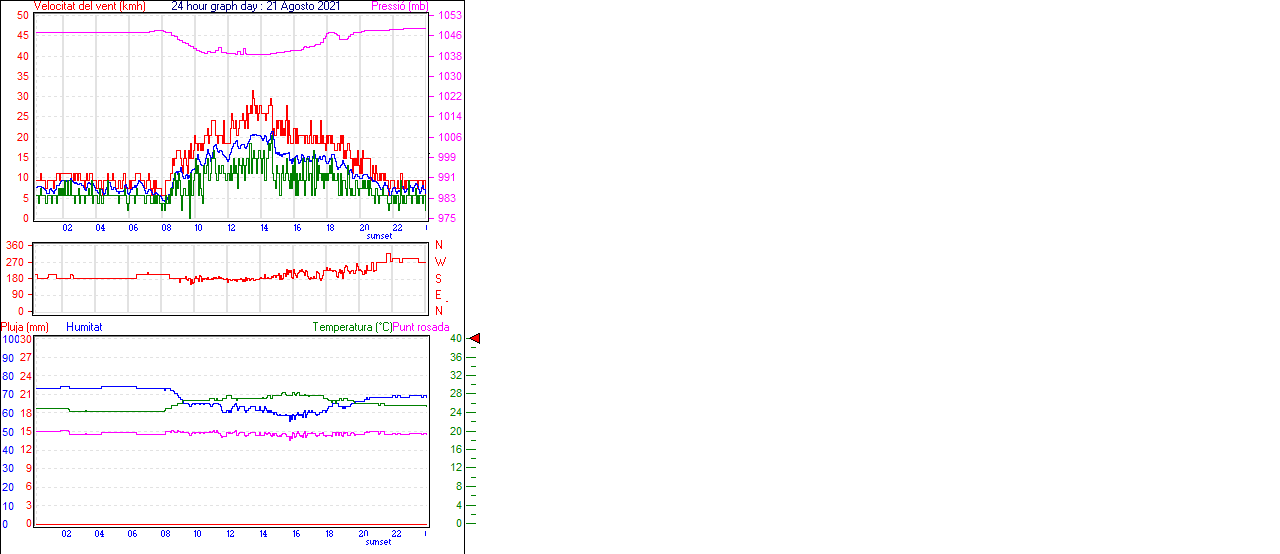Viewport: 1280px width, 554px height.
Task: Click the 'S' compass letter on the wind direction graph
Action: pos(438,279)
